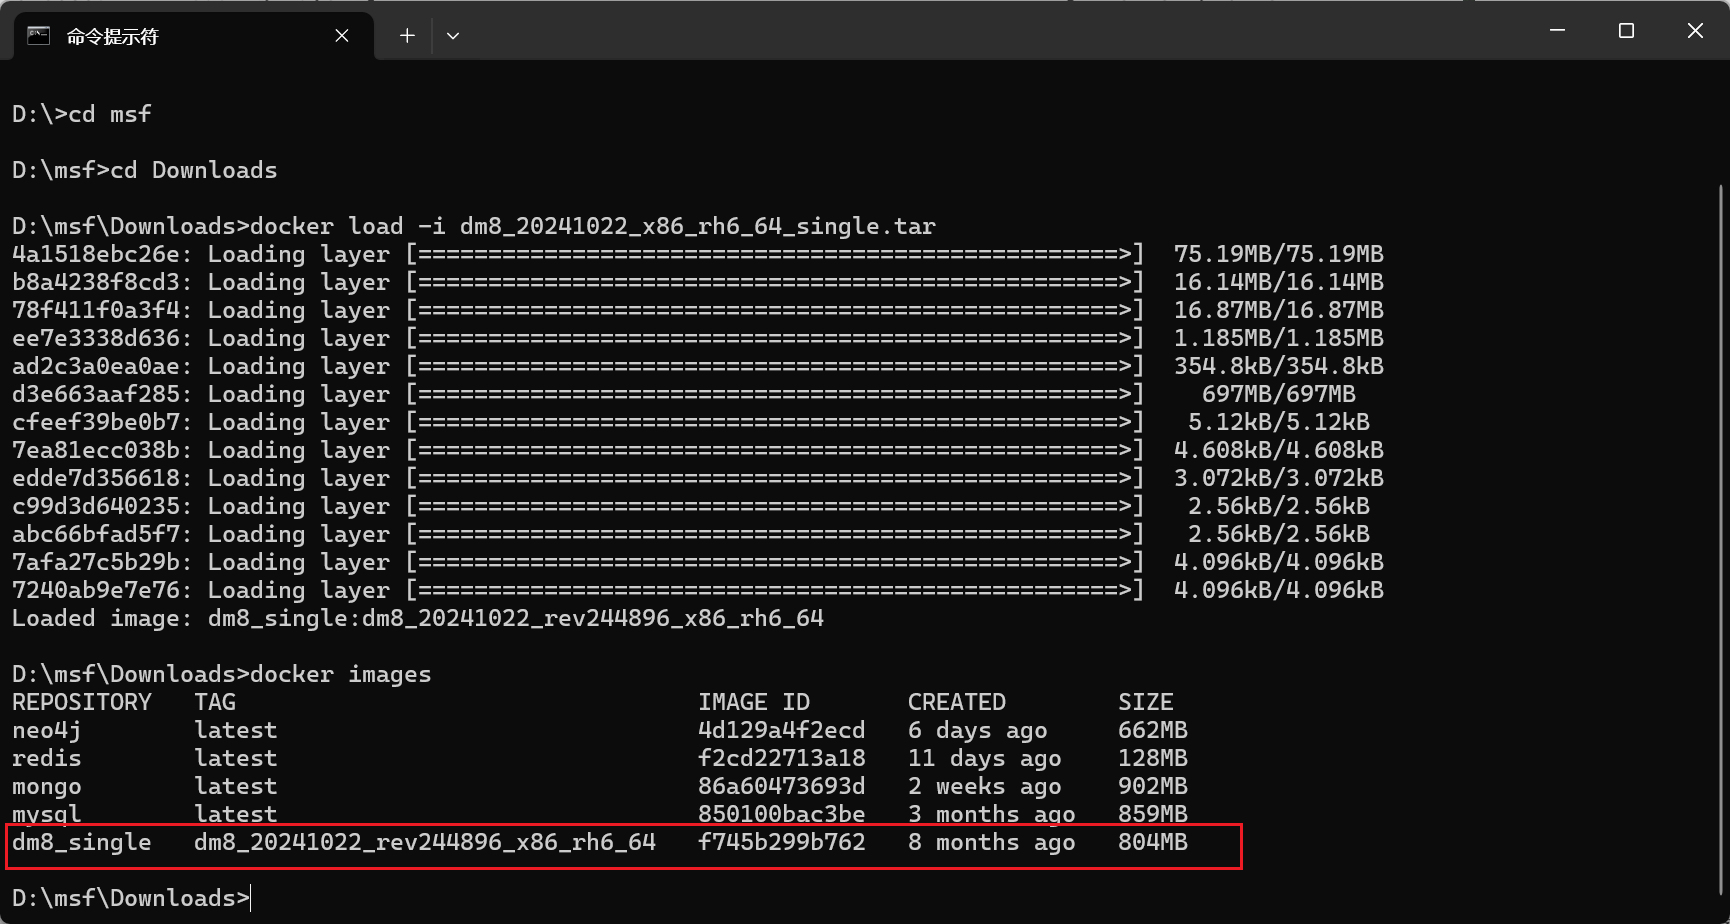Screen dimensions: 1730x924
Task: Click the mysql repository name
Action: pyautogui.click(x=47, y=814)
